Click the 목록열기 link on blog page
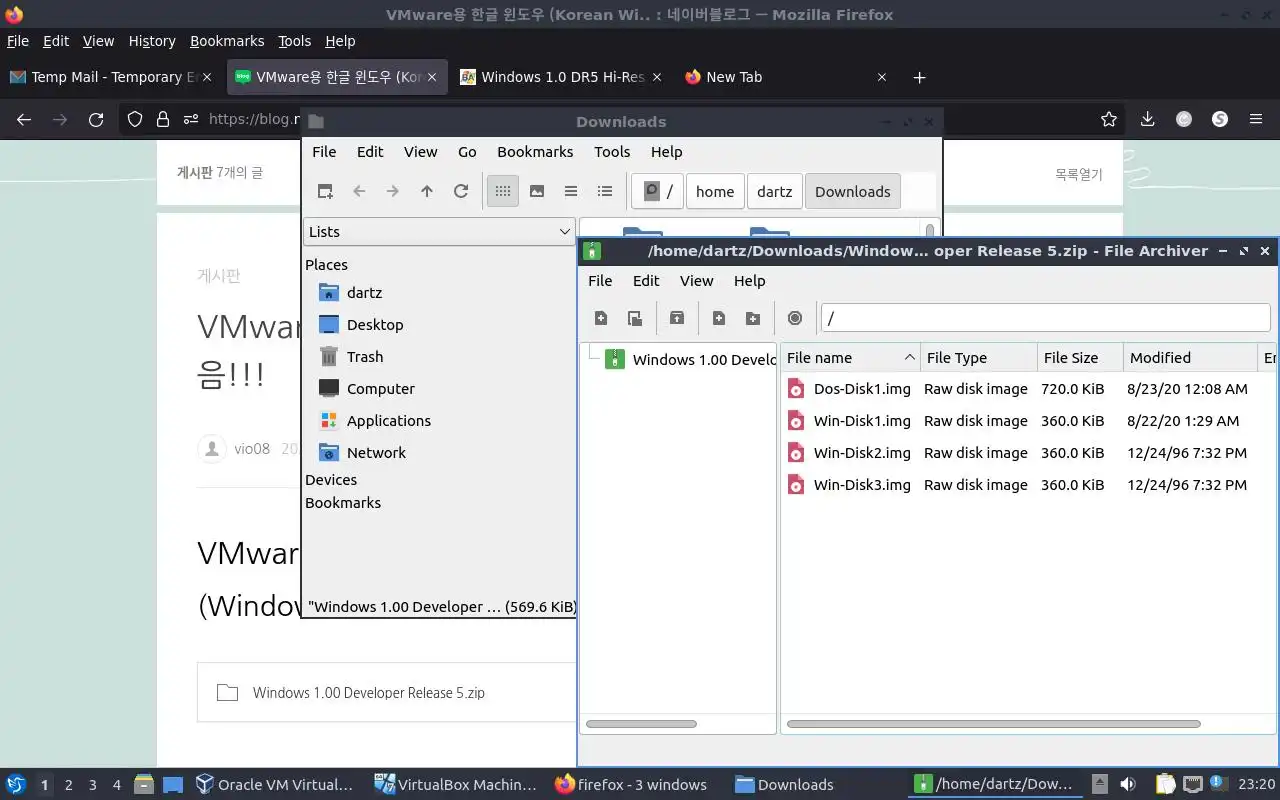Viewport: 1280px width, 800px height. tap(1078, 174)
